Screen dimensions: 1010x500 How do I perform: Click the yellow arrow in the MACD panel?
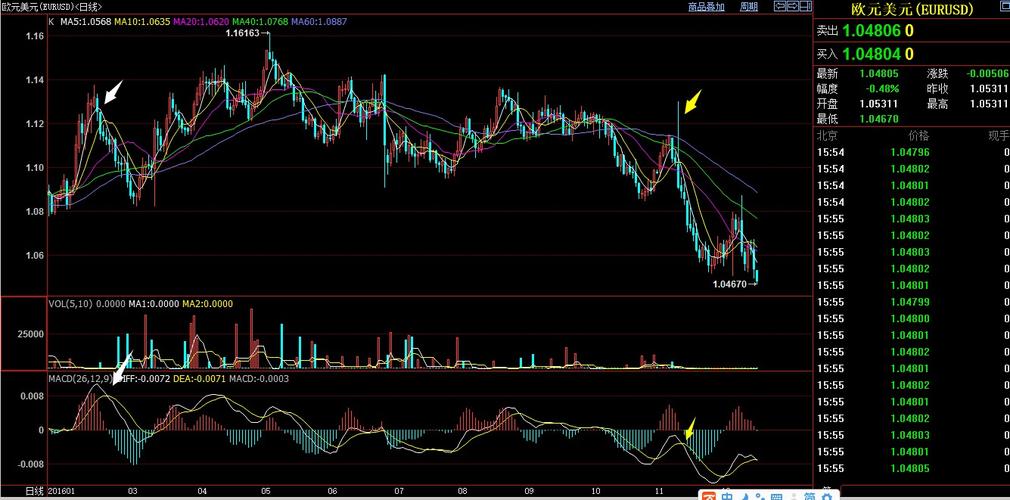[x=689, y=430]
